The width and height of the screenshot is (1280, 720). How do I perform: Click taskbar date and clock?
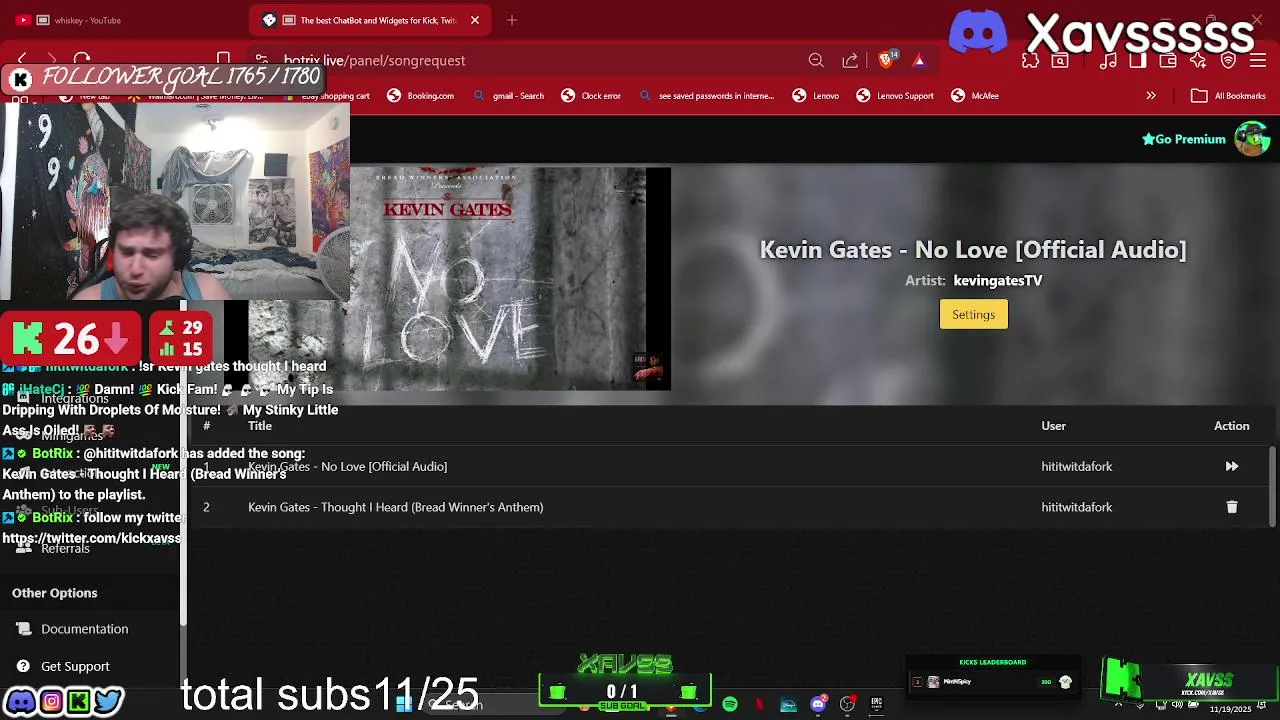pyautogui.click(x=1230, y=709)
